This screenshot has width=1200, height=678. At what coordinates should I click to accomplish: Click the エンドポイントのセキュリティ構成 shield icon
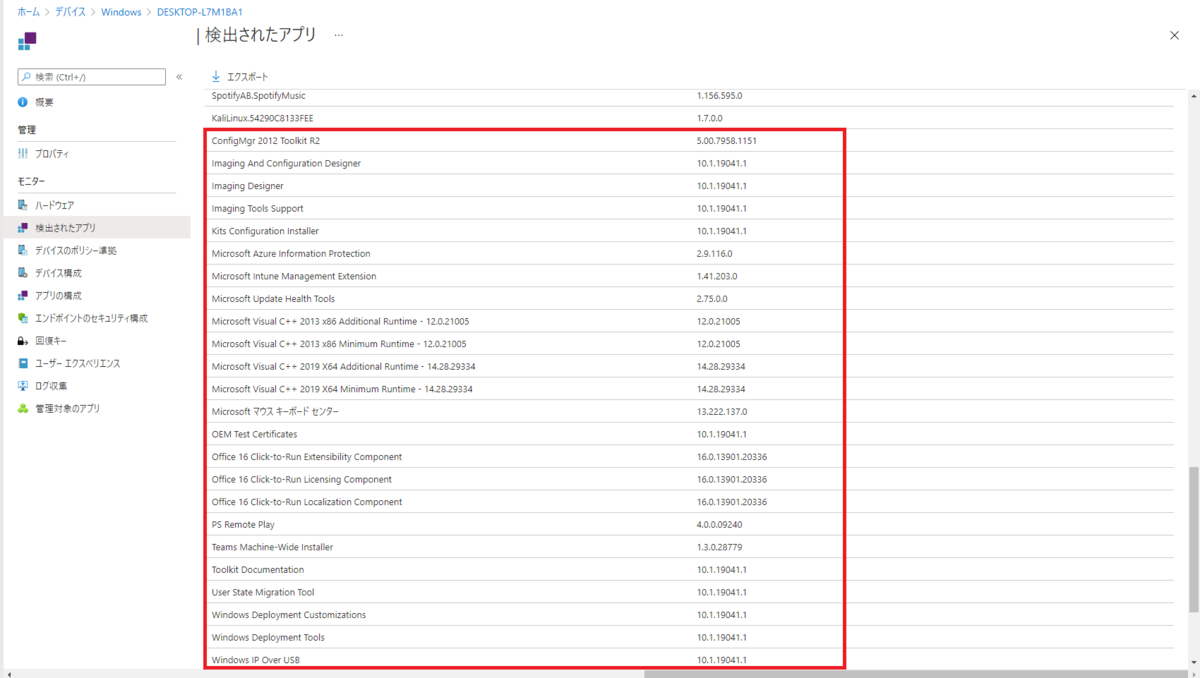tap(23, 318)
